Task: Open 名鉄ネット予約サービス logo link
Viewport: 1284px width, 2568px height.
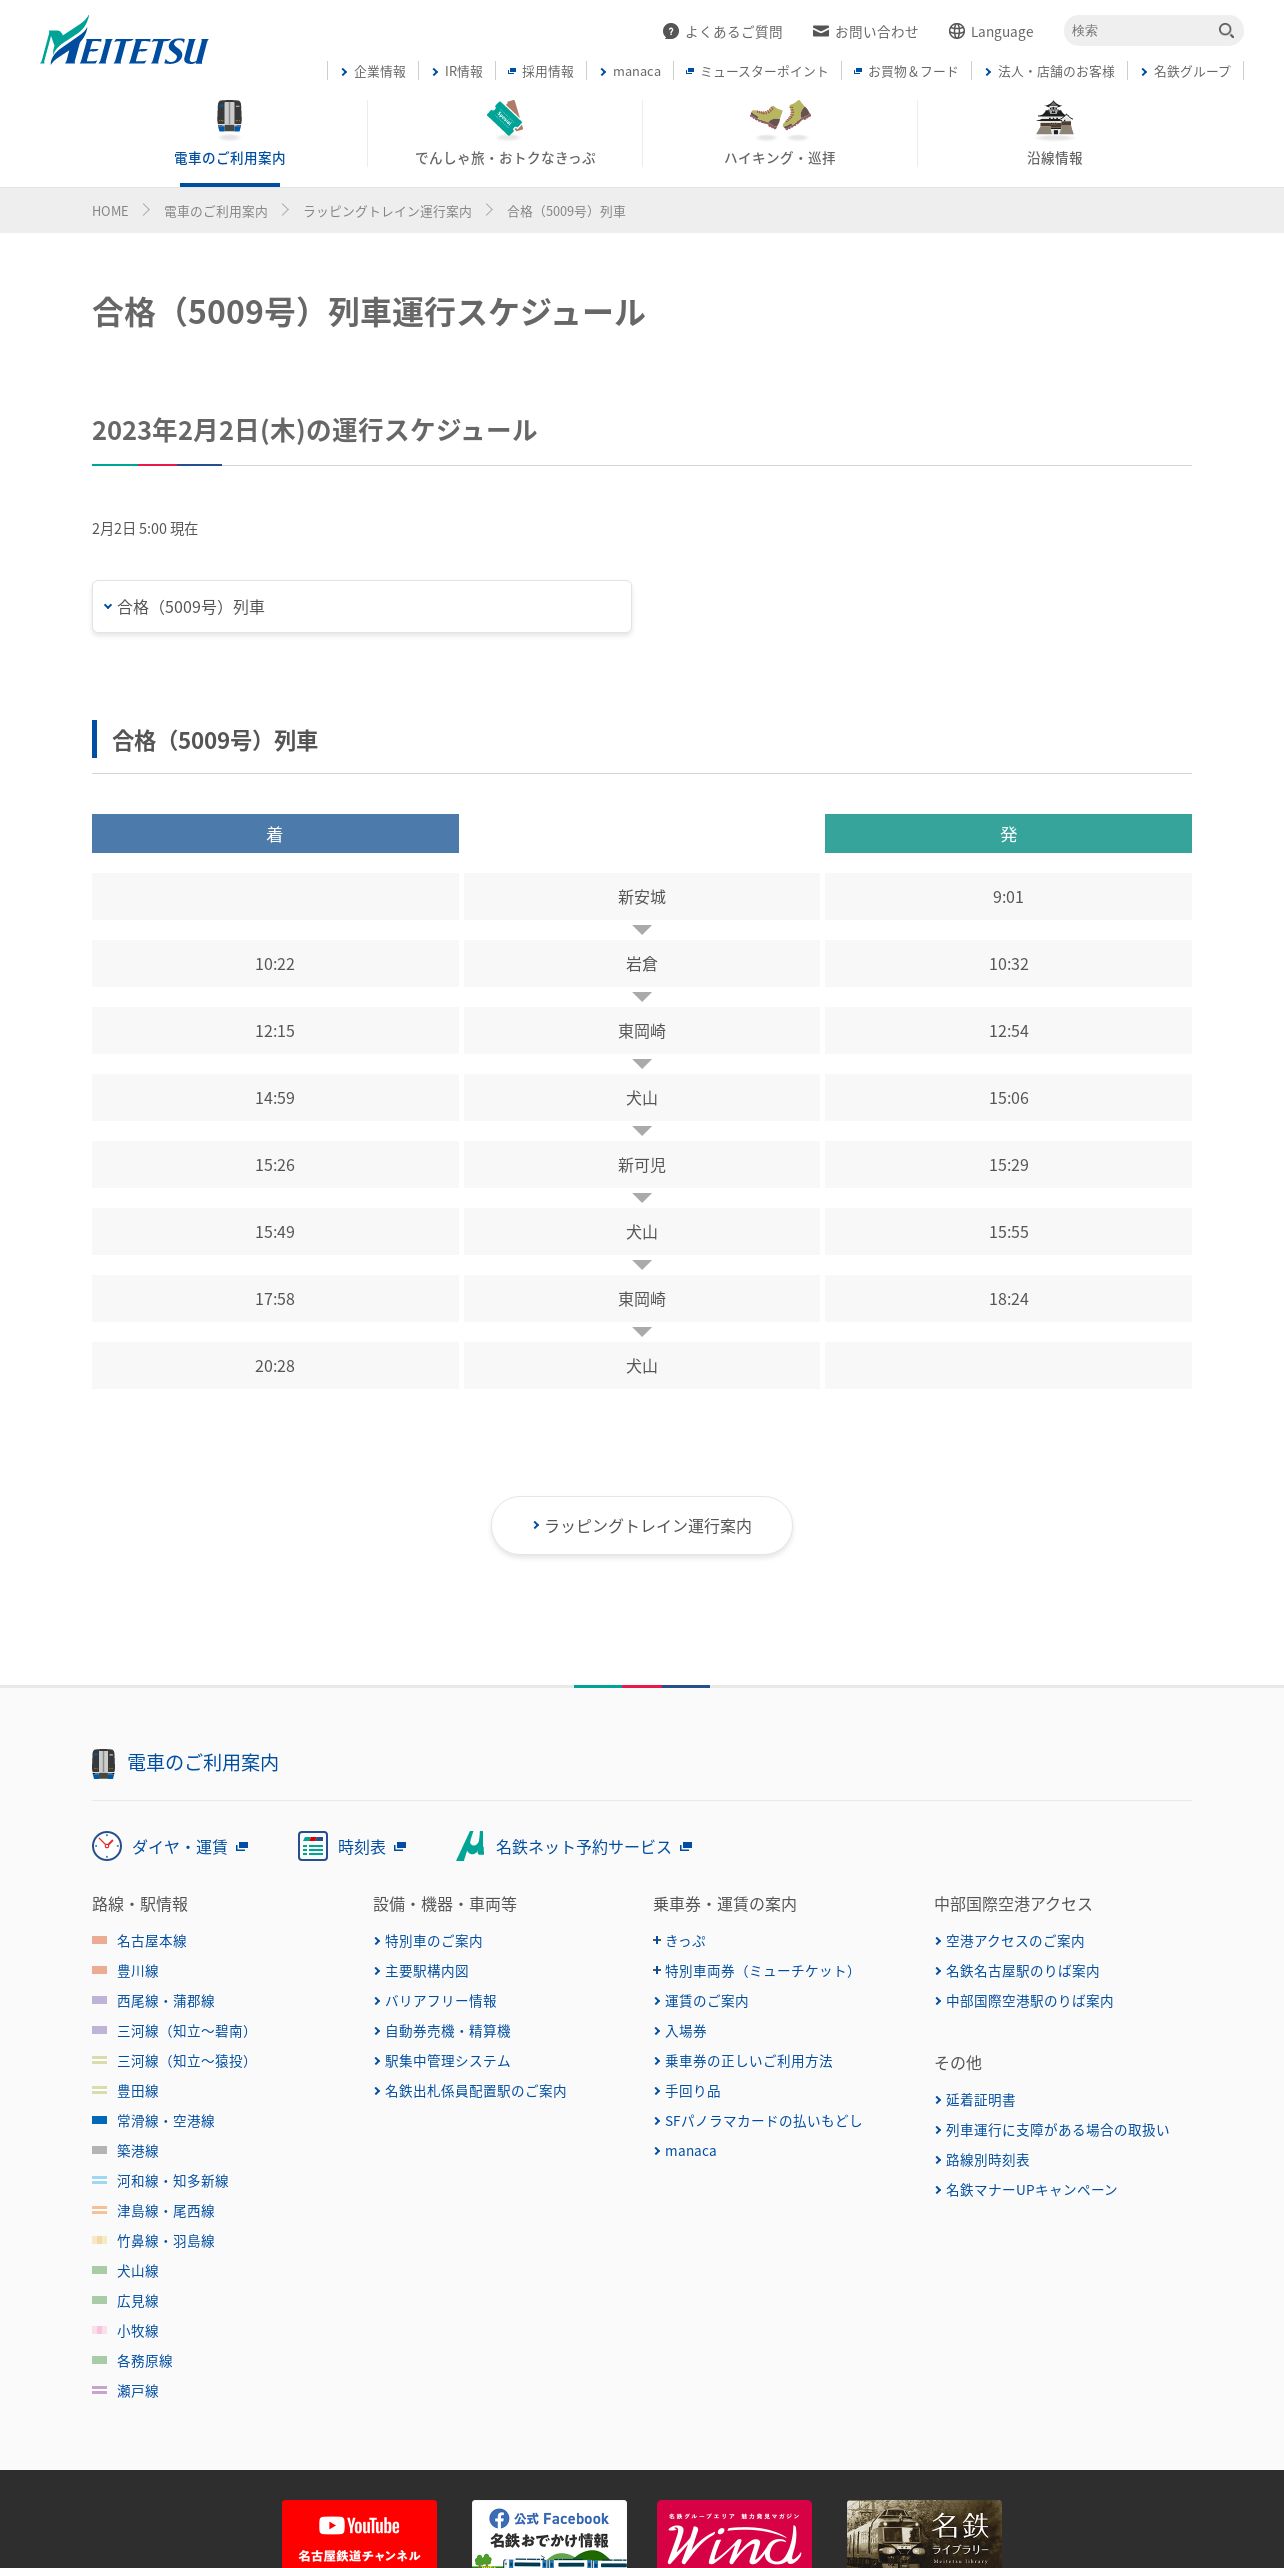Action: coord(574,1846)
